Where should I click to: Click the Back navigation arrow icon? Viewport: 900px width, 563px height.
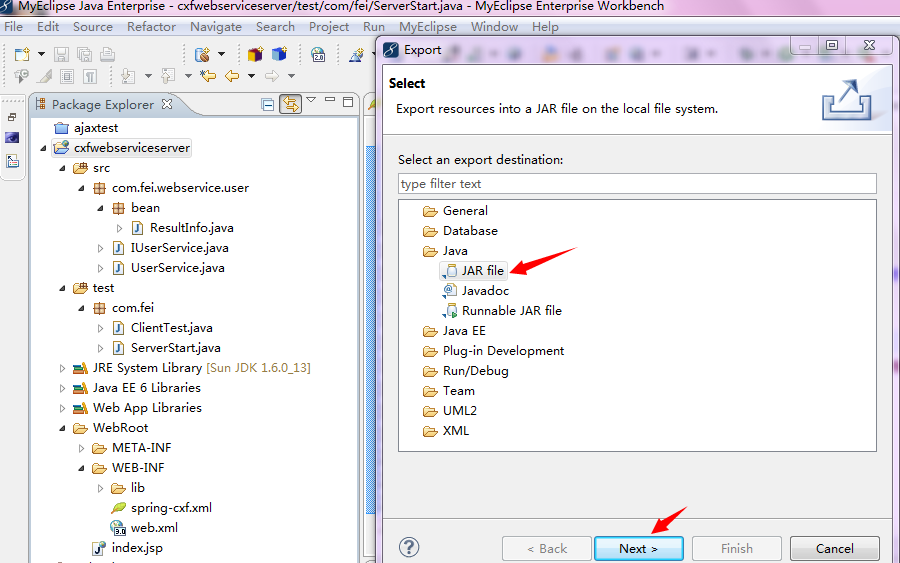232,76
